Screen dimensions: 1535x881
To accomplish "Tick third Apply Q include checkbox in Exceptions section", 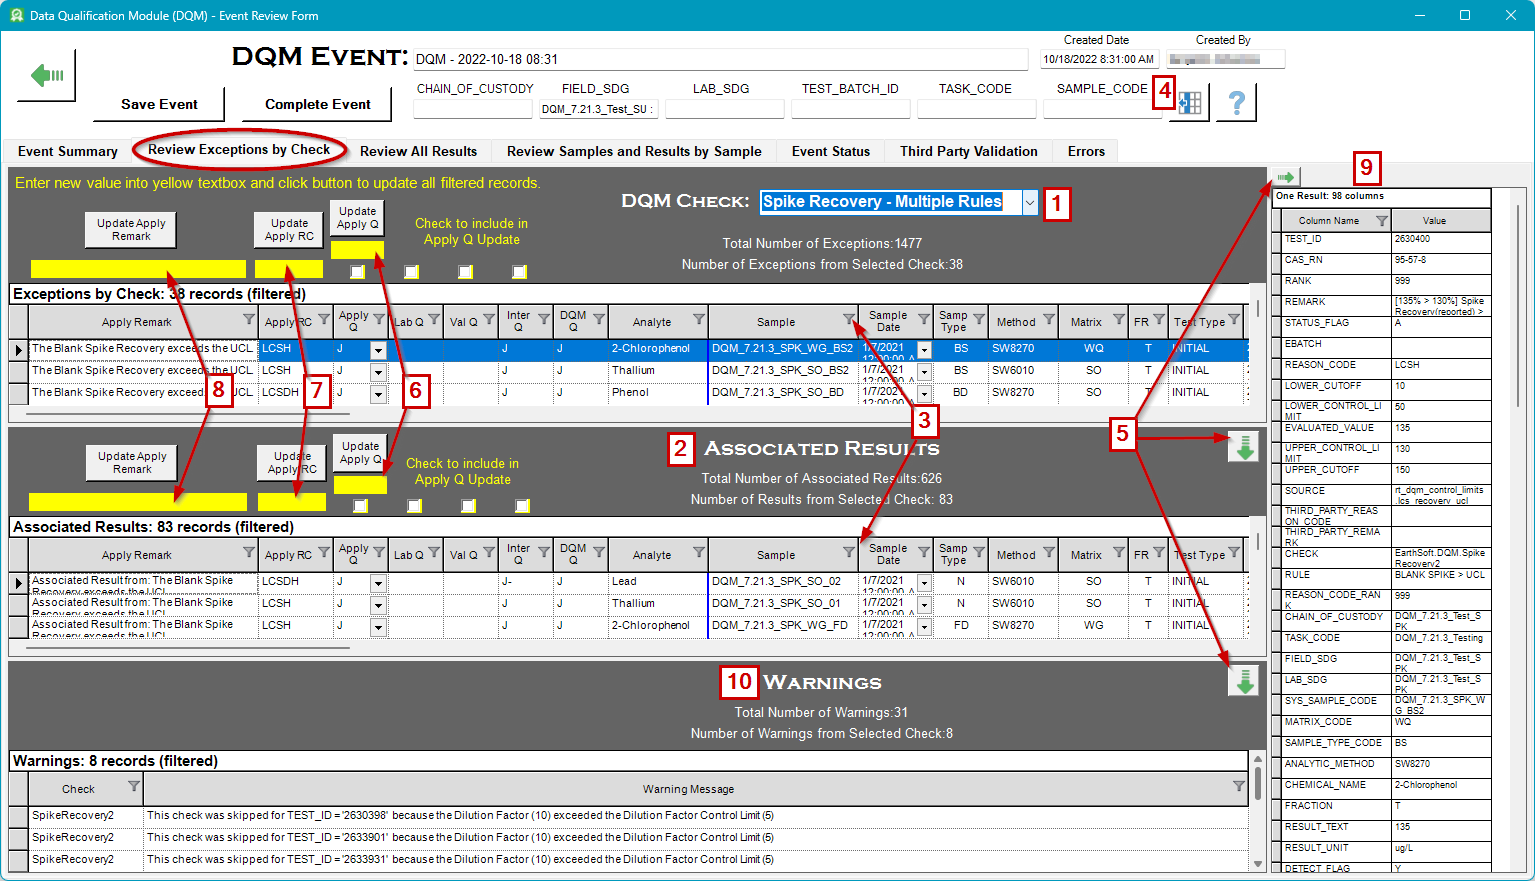I will [465, 272].
